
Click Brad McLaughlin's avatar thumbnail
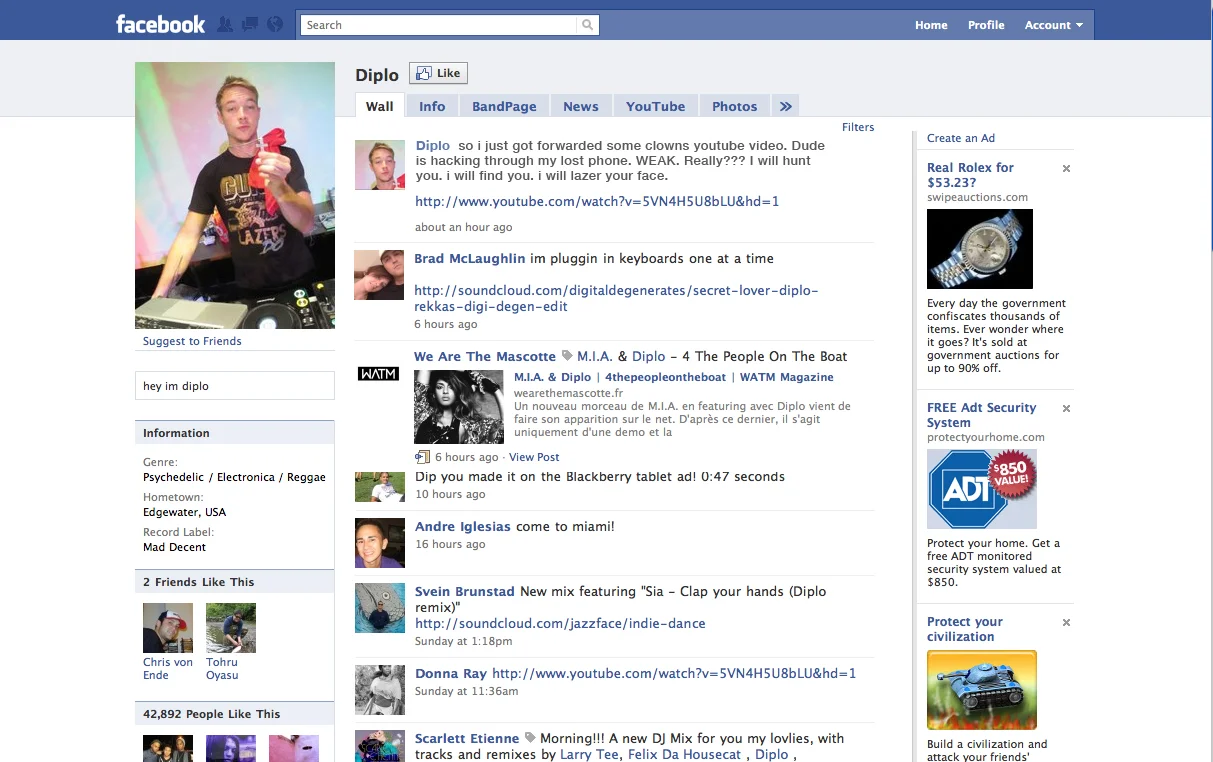[x=380, y=275]
